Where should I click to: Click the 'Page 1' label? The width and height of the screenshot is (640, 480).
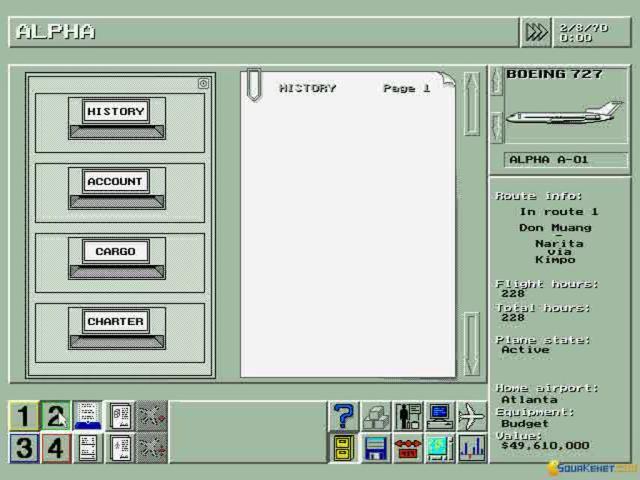point(407,88)
